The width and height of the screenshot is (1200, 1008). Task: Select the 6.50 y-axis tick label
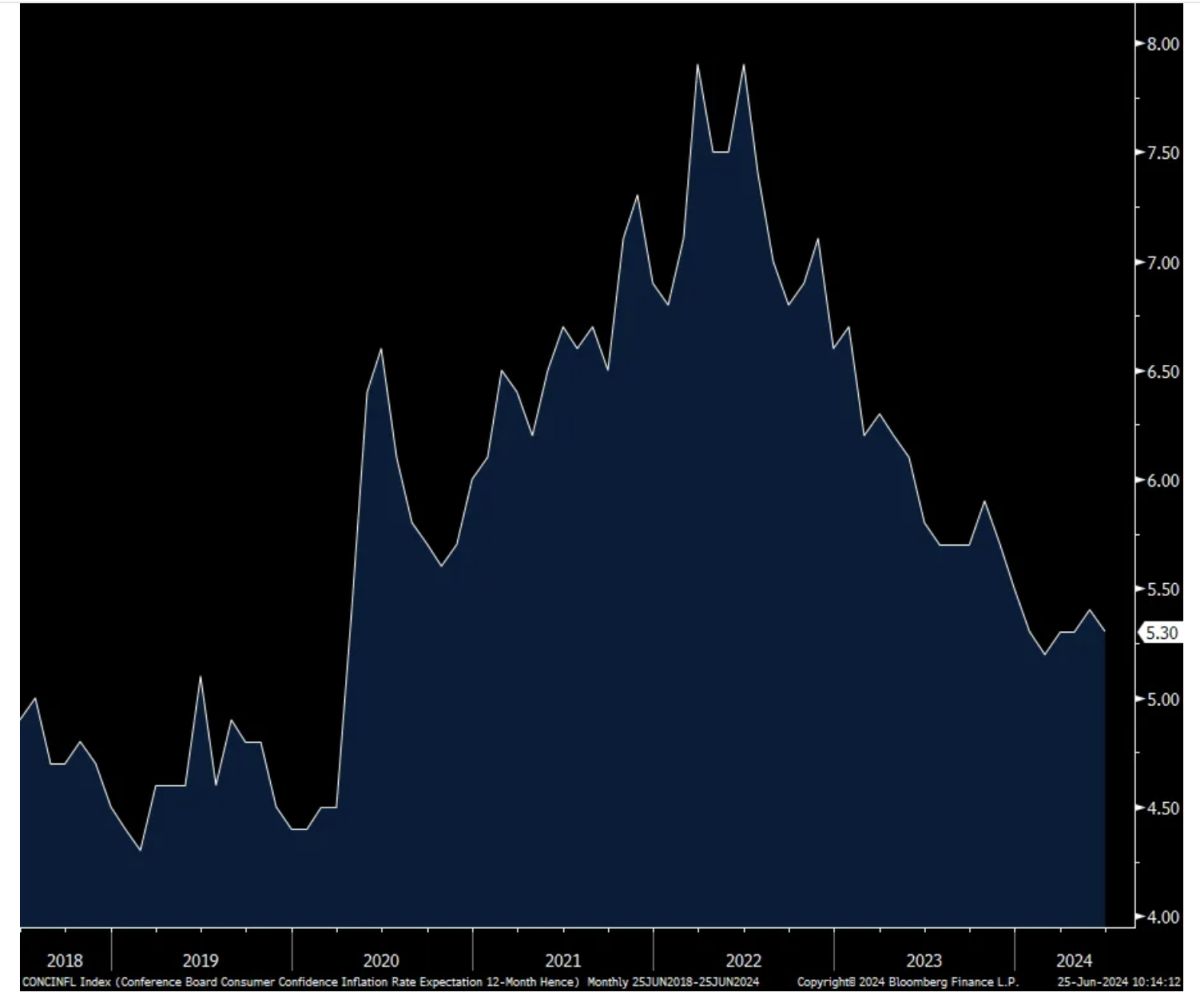[1162, 371]
